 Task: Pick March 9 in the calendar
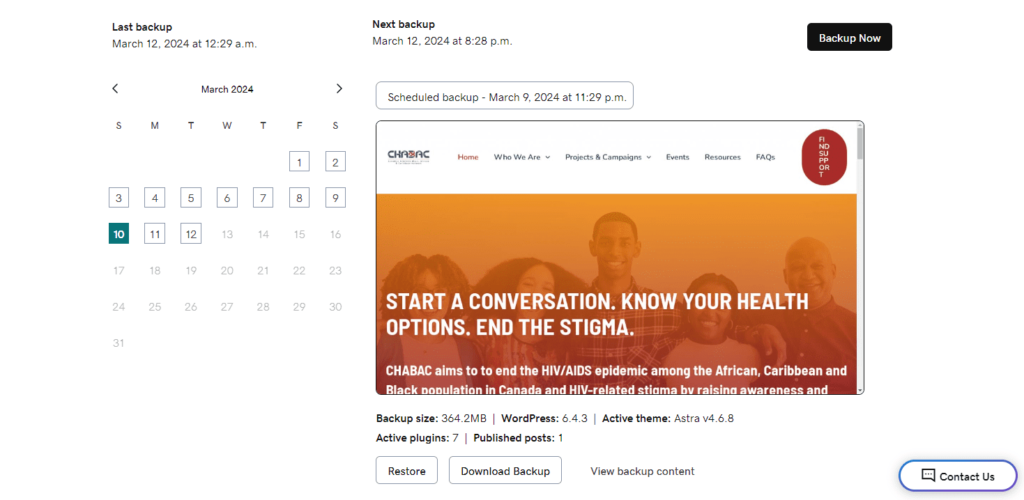(335, 198)
